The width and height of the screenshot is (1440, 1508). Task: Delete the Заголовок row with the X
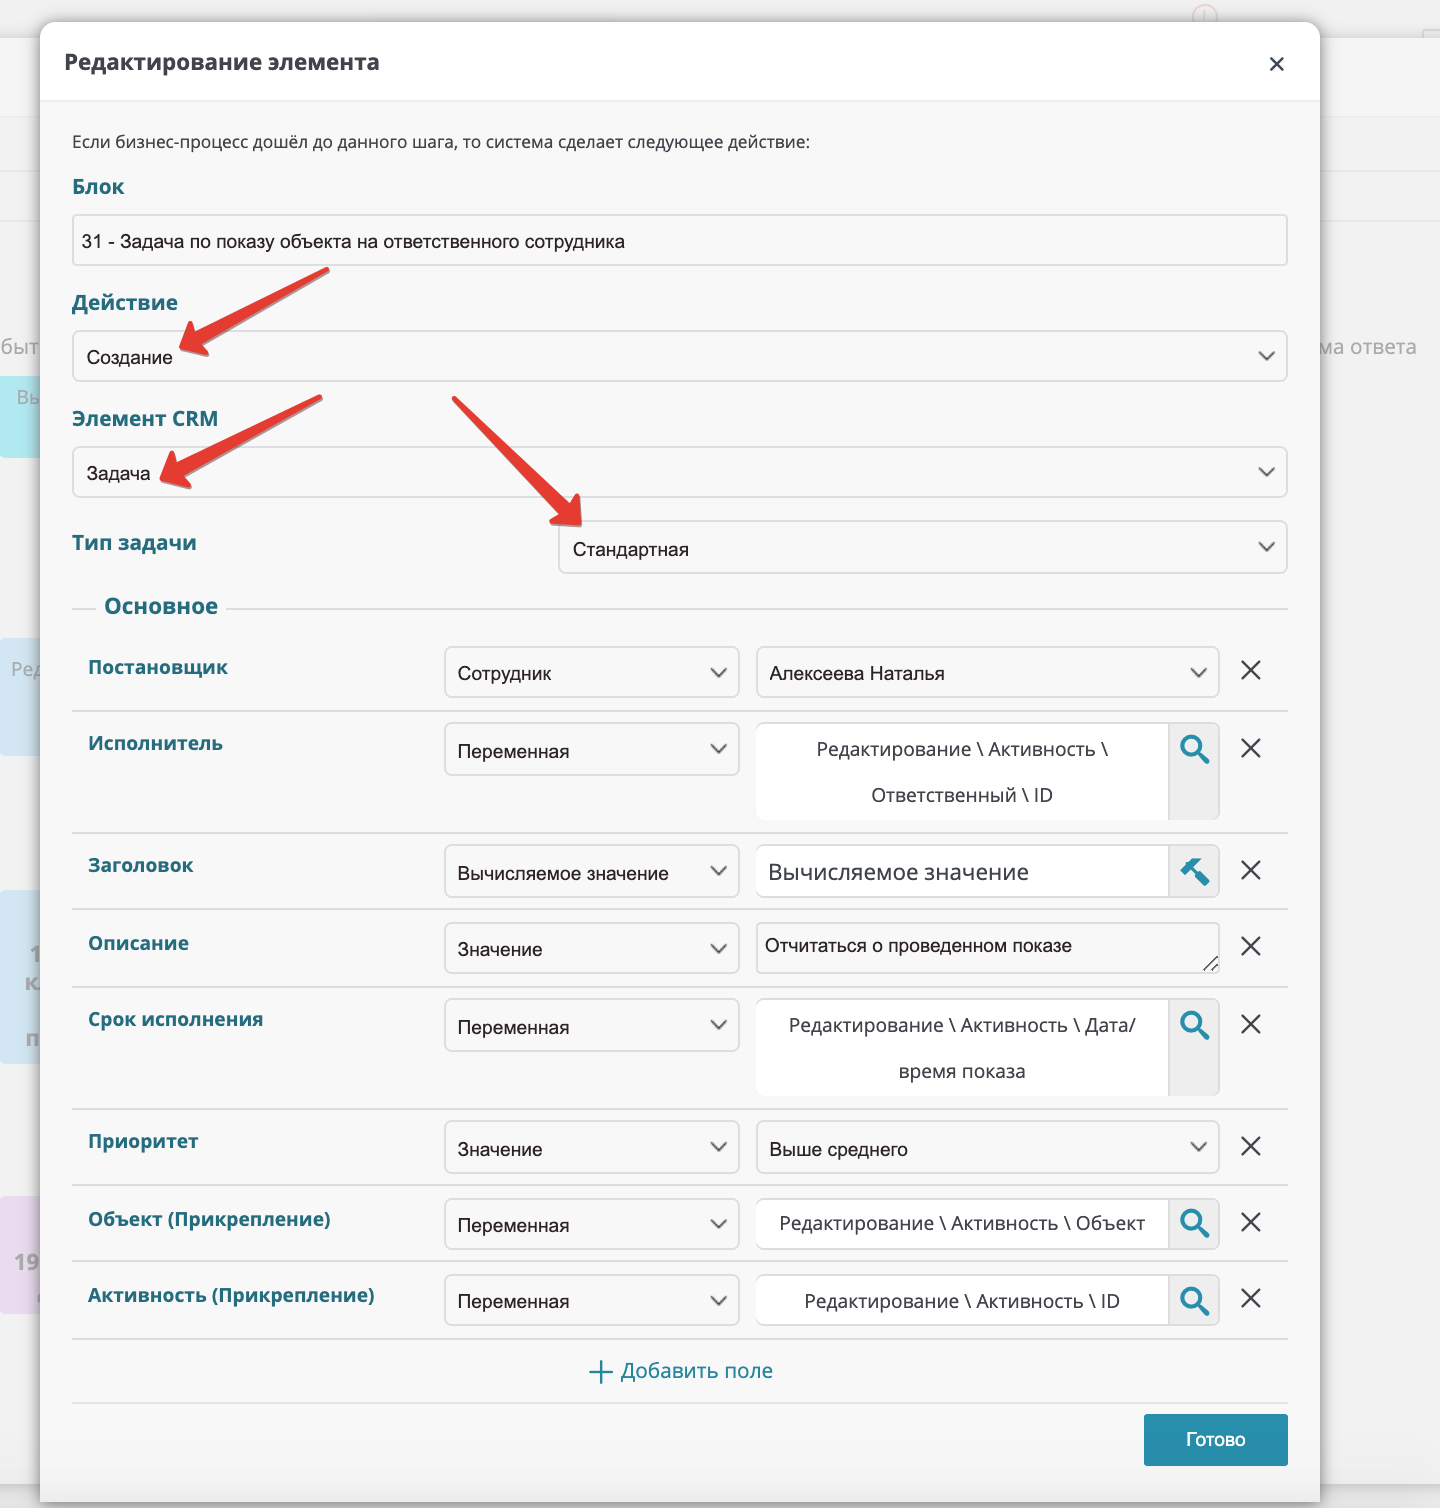[1250, 870]
